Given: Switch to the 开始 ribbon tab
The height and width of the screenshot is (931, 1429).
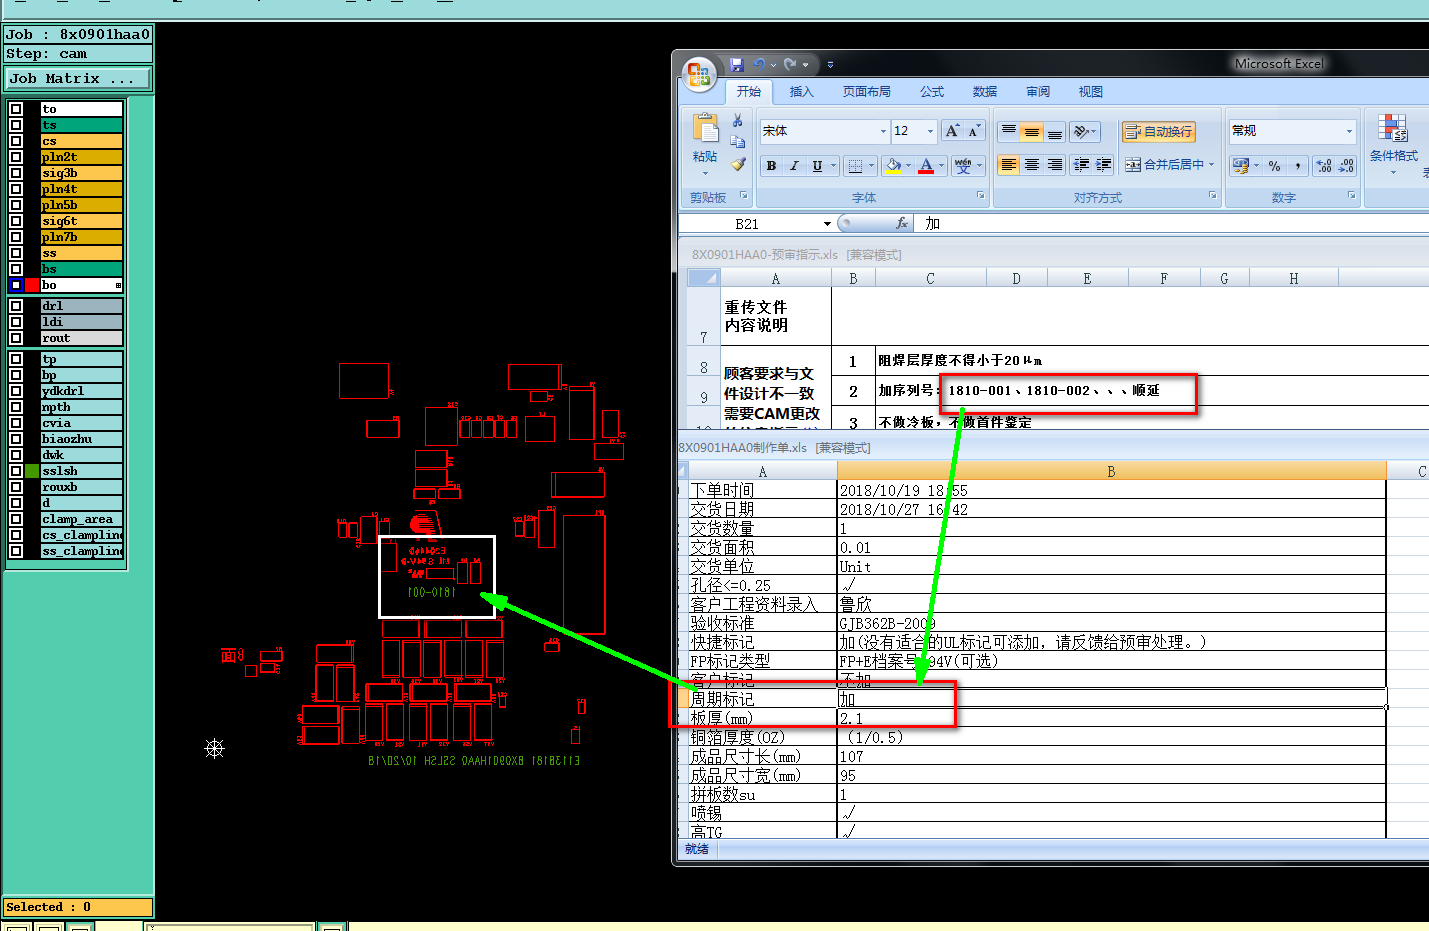Looking at the screenshot, I should (749, 91).
